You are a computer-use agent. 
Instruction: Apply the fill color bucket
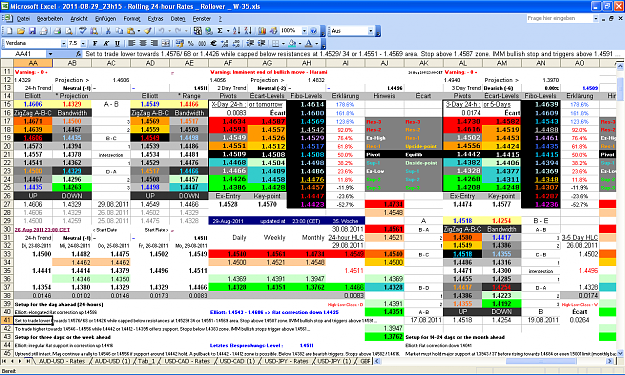pos(292,43)
